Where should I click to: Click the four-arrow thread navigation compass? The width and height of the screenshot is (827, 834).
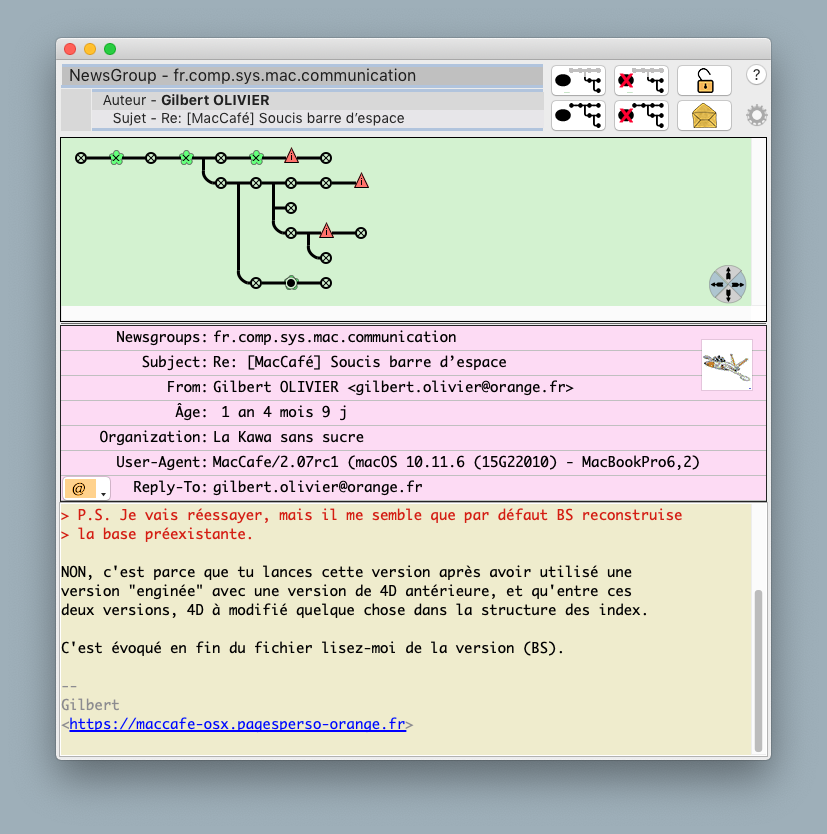pos(728,284)
